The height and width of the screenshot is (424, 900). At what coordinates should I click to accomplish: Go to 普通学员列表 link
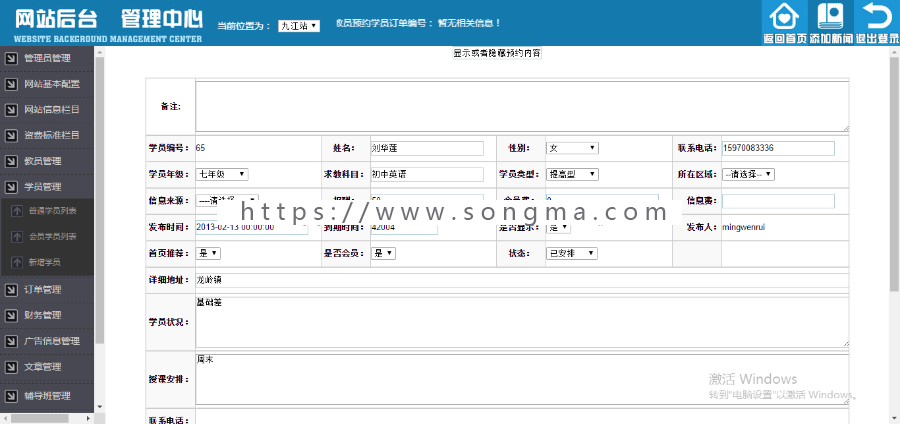tap(53, 211)
